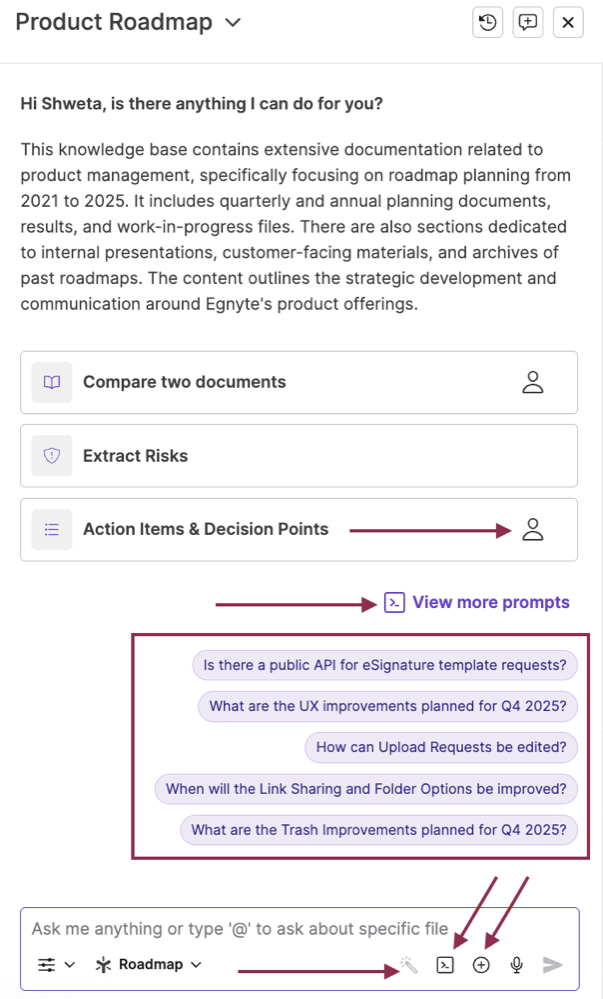Click the person icon on Compare two documents

[x=533, y=382]
